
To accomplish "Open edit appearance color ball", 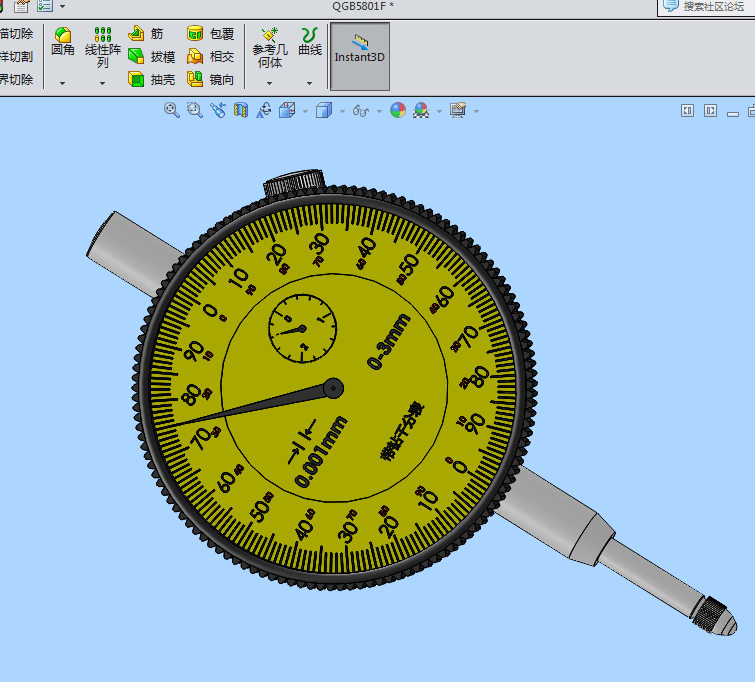I will click(398, 110).
